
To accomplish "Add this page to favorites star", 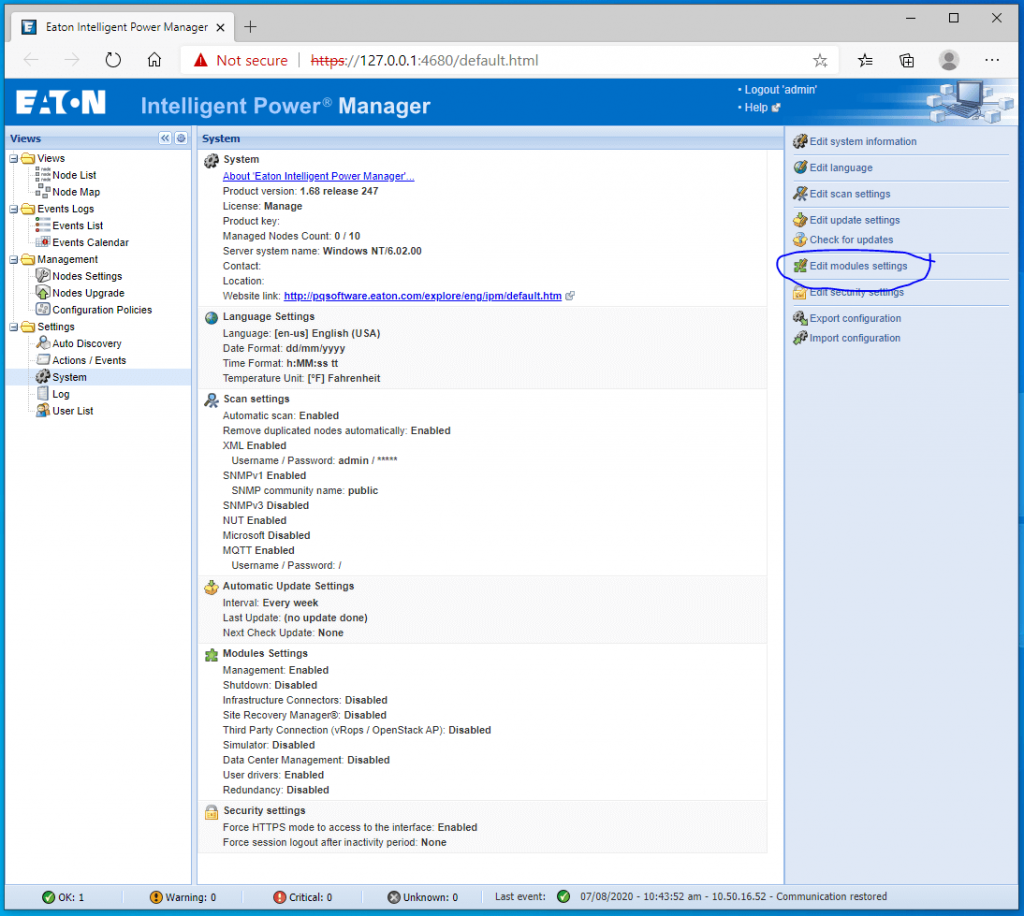I will [x=820, y=61].
